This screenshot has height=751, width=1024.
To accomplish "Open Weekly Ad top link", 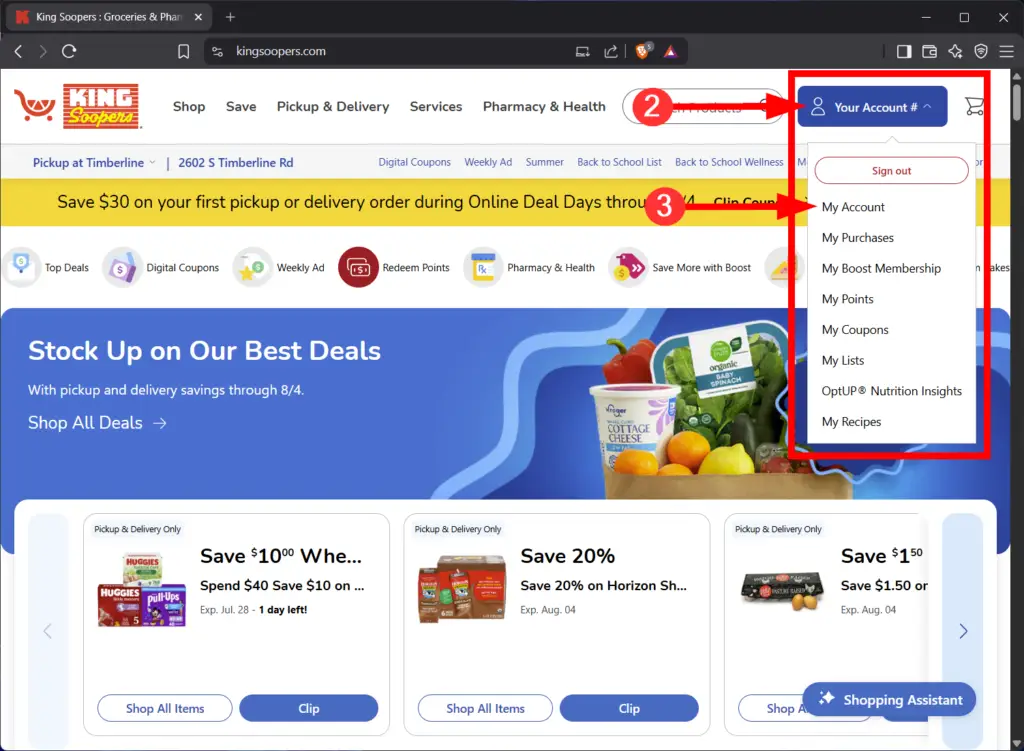I will 488,162.
